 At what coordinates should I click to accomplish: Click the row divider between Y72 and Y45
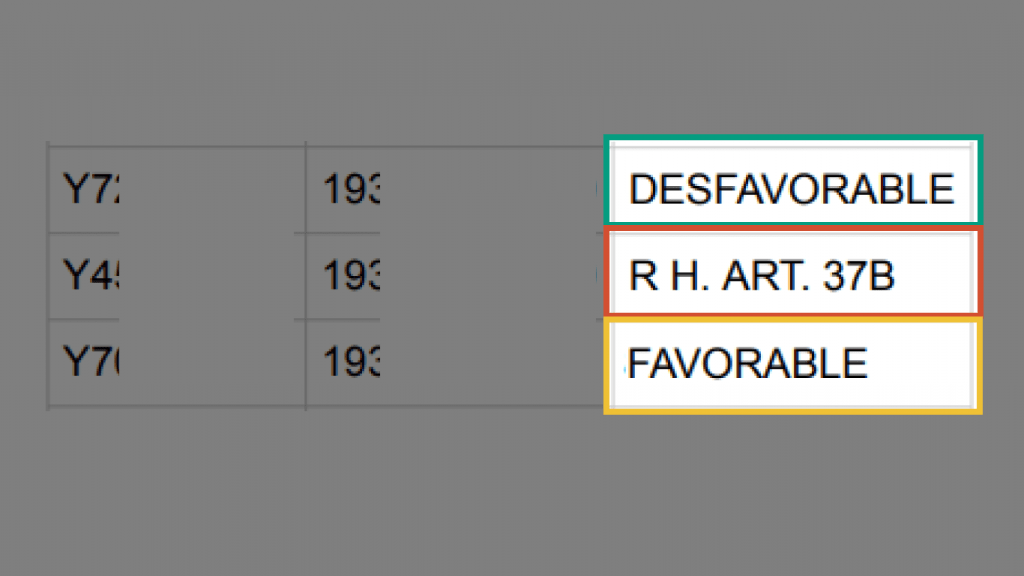[x=177, y=232]
